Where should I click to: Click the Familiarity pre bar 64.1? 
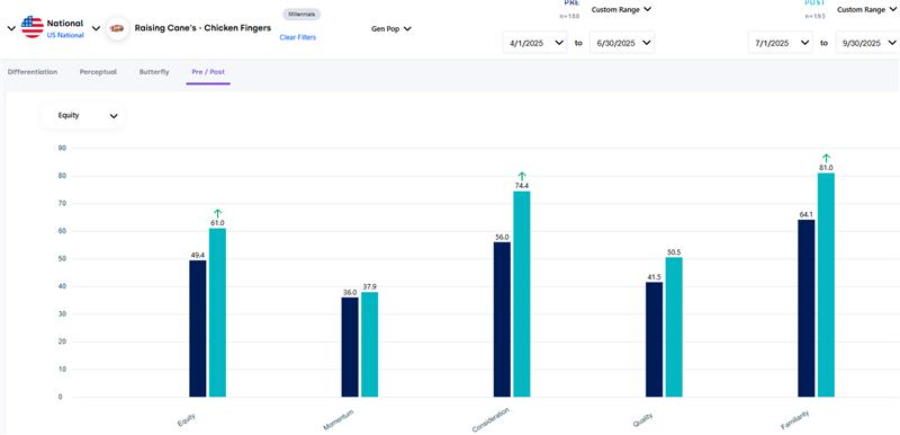point(806,308)
